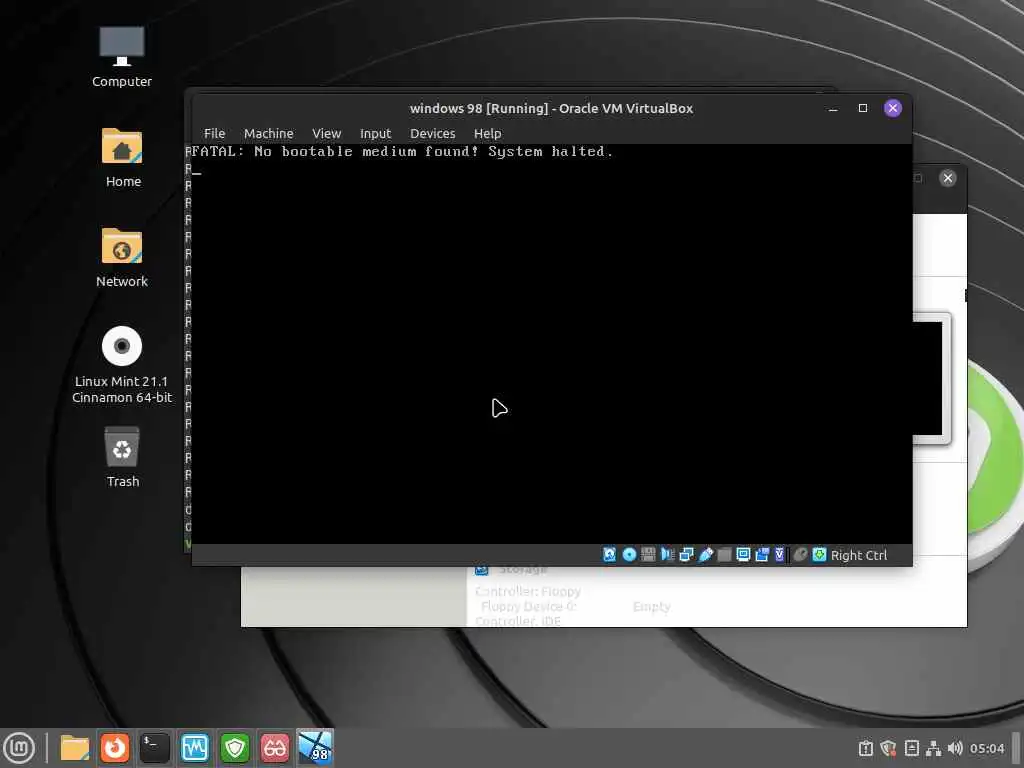Click the optical drive indicator icon
Screen dimensions: 1024x768
[x=629, y=554]
